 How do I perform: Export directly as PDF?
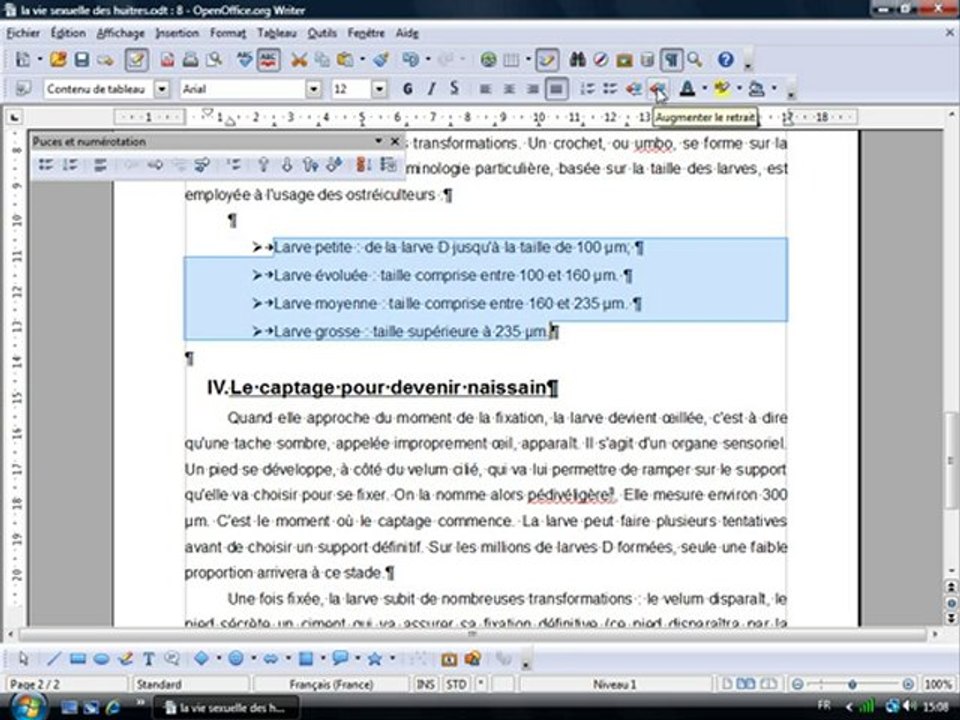167,59
